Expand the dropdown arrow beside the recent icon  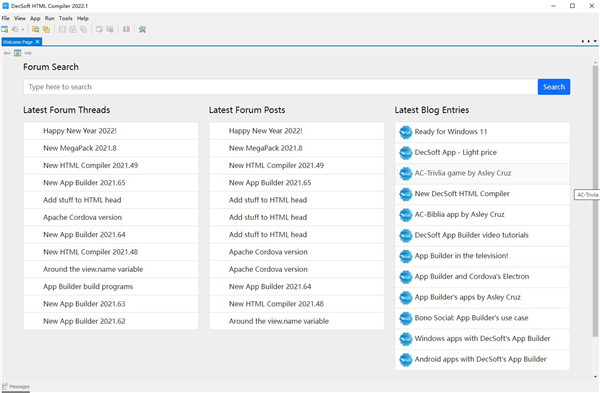point(23,29)
